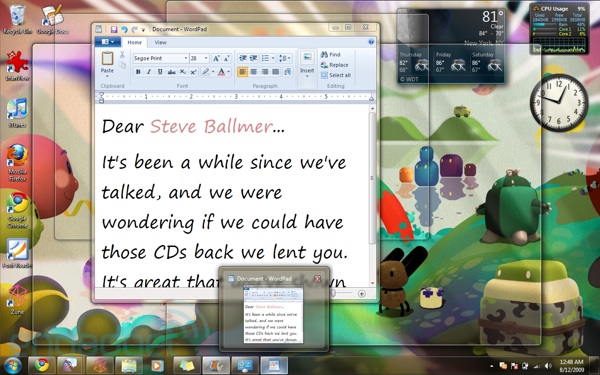Save the document via Quick Access floppy icon
600x375 pixels.
coord(114,29)
